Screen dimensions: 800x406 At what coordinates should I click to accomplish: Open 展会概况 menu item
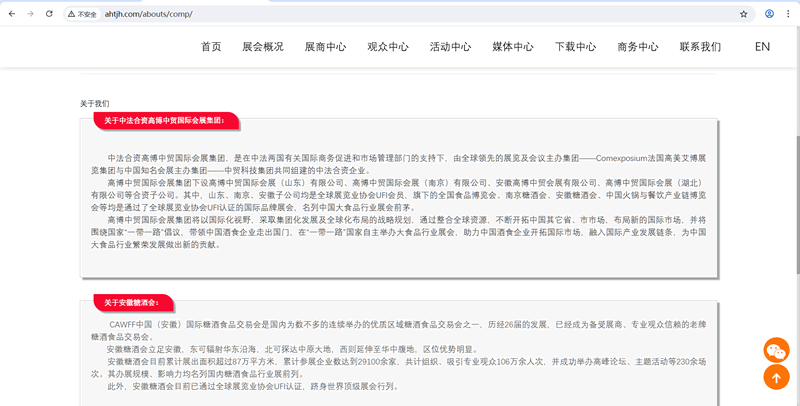263,47
